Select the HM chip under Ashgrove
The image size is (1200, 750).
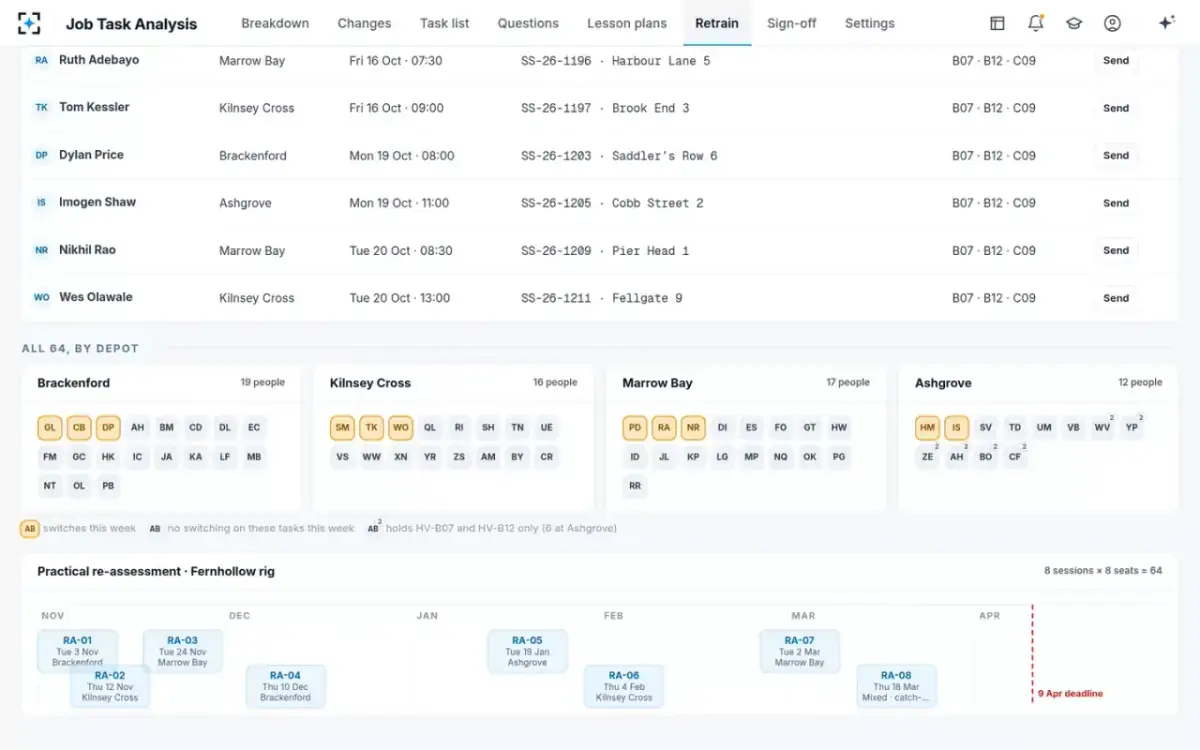tap(928, 428)
